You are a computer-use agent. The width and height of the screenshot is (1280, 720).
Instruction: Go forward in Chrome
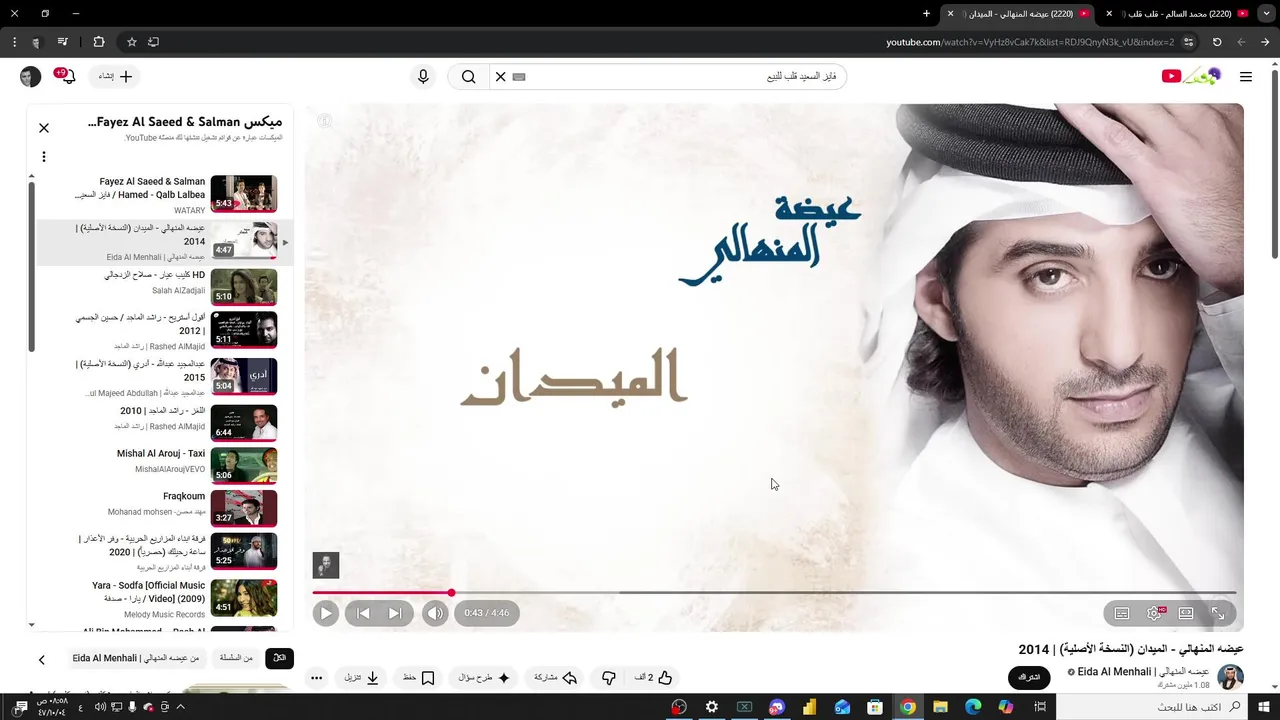pos(1241,42)
